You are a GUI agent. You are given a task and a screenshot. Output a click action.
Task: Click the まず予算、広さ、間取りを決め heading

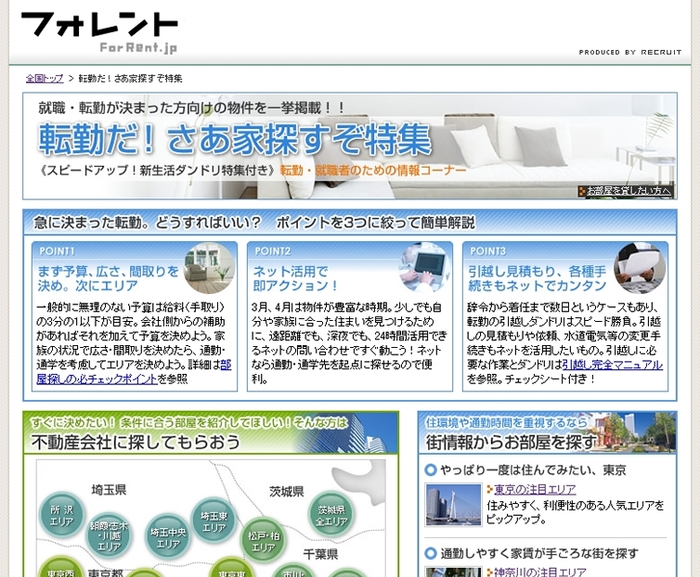coord(108,278)
